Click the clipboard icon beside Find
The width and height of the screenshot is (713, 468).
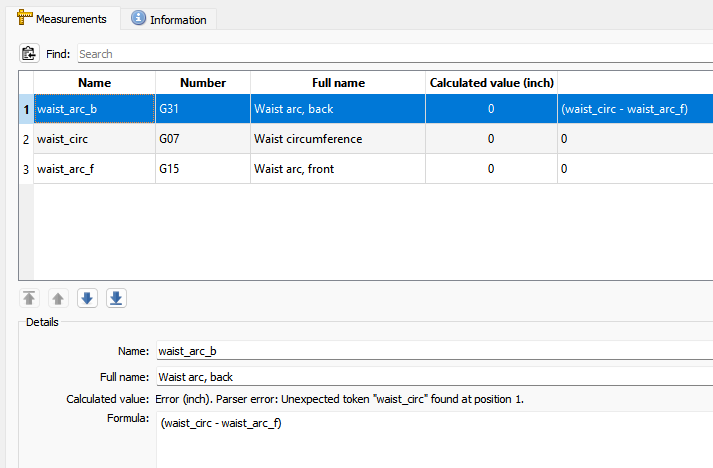28,54
